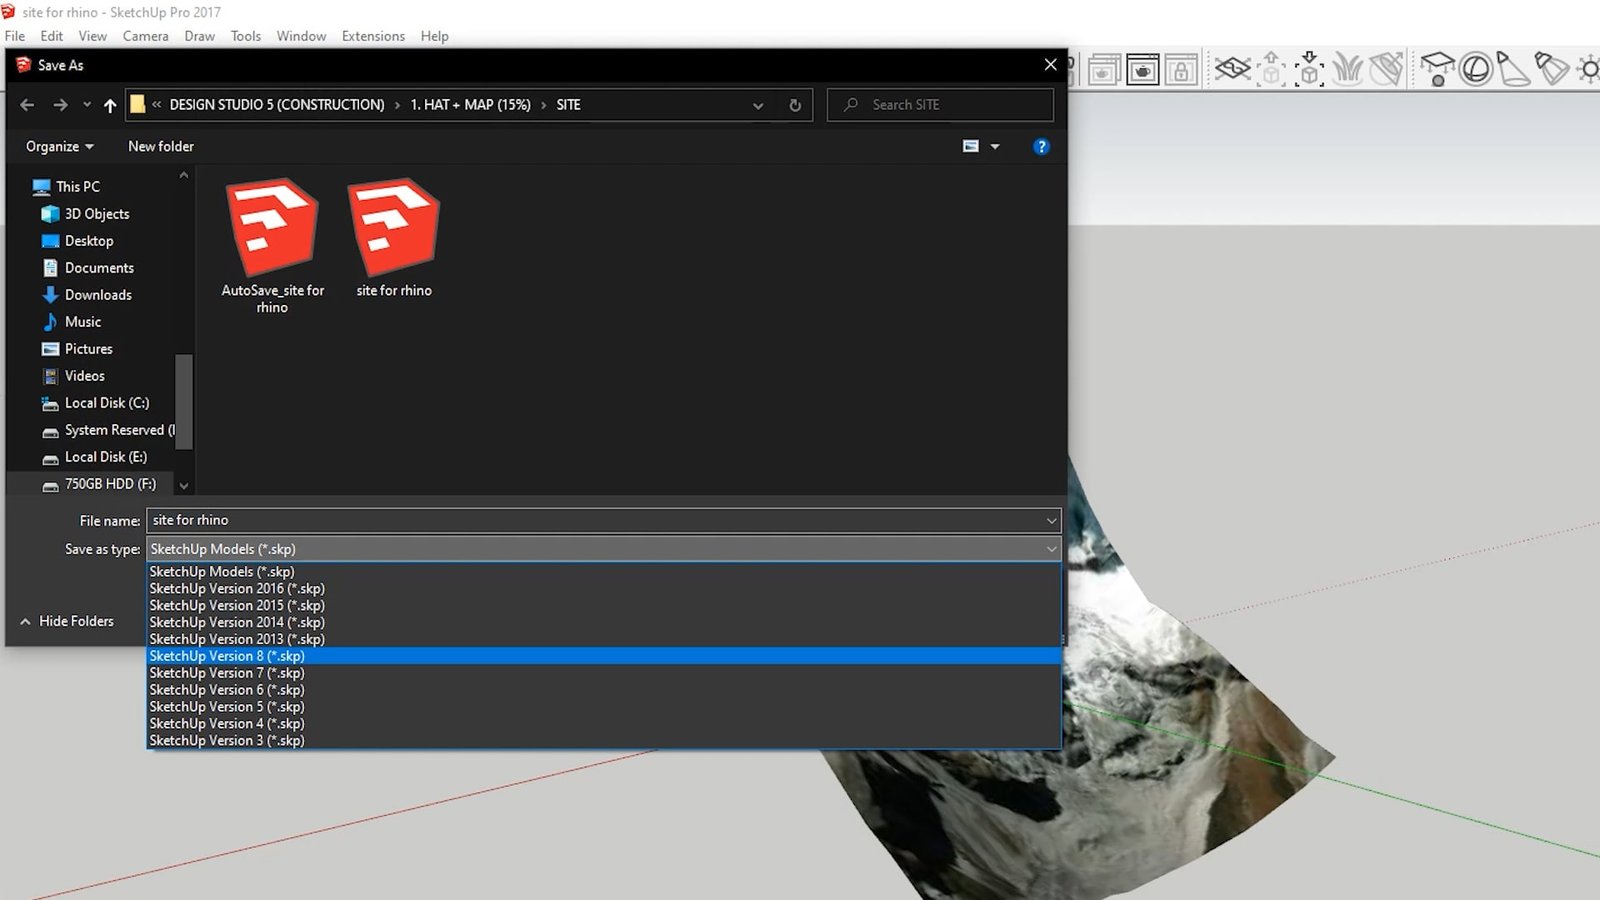Choose SketchUp Version 5 format
The height and width of the screenshot is (900, 1600).
coord(604,707)
